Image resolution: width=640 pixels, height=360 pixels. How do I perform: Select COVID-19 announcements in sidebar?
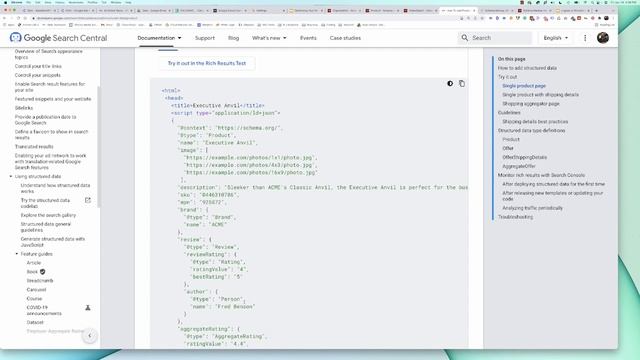(x=44, y=310)
